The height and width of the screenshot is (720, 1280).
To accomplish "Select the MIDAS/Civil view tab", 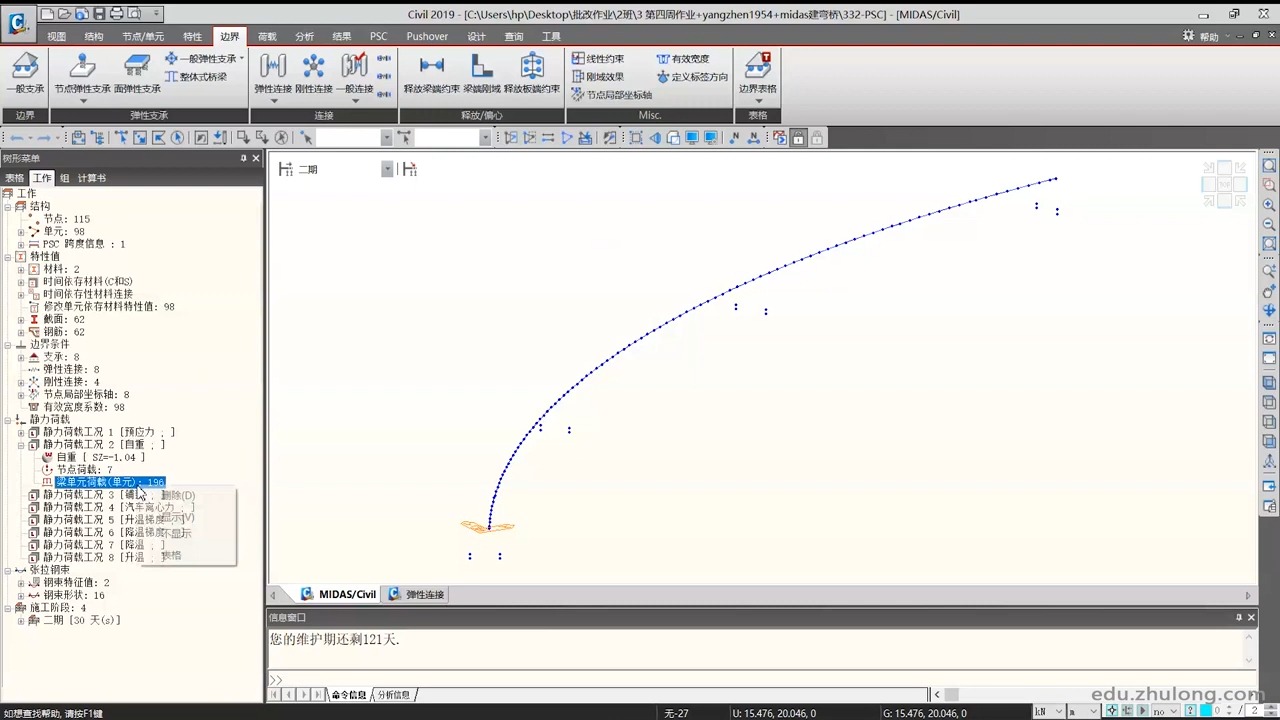I will (x=338, y=594).
